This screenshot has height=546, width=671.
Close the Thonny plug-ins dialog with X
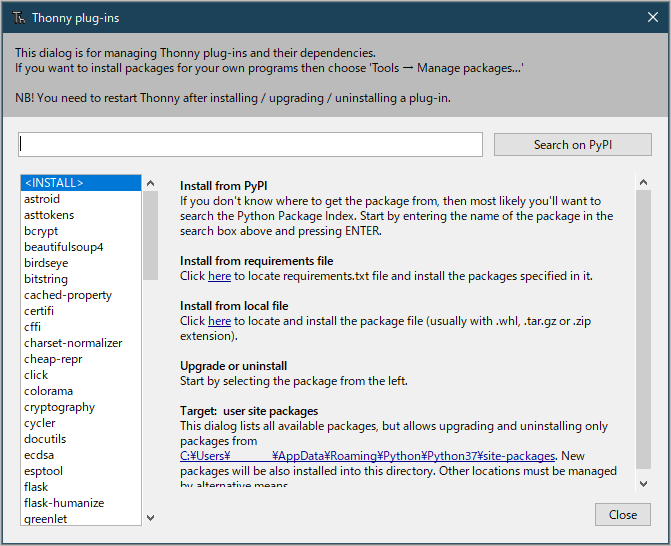click(x=652, y=17)
